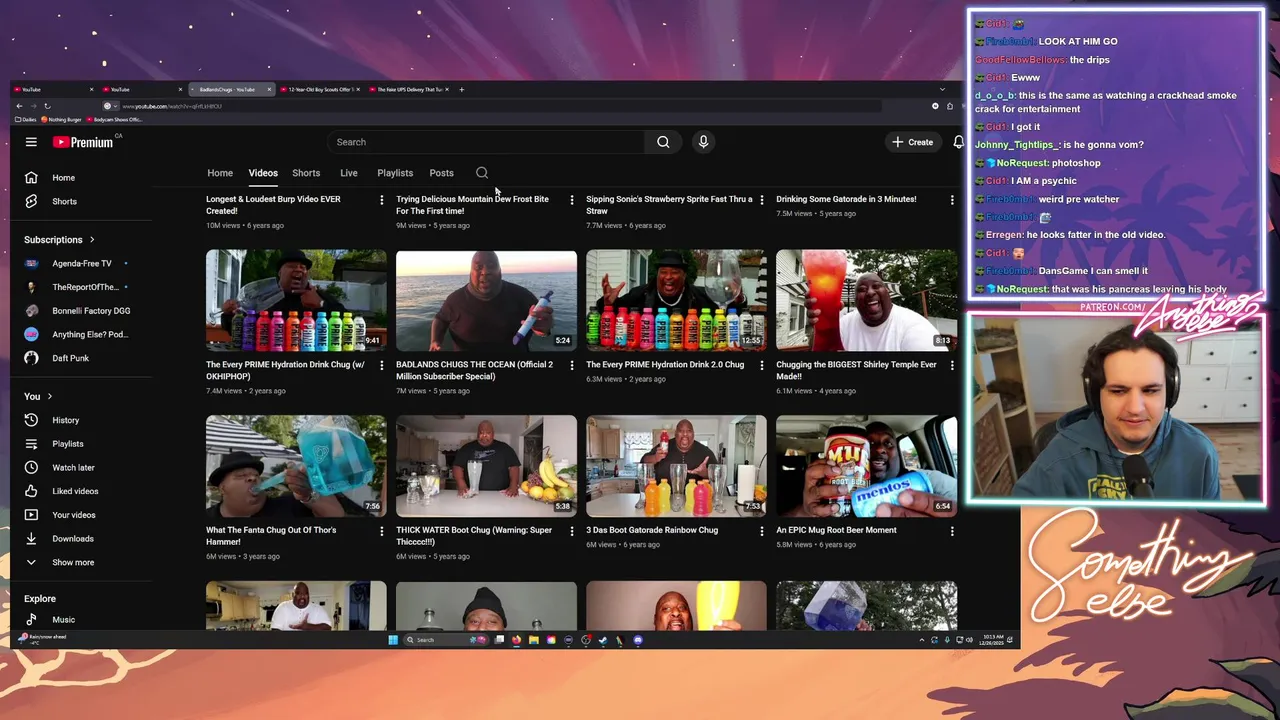Screen dimensions: 1280x720
Task: Switch to the channel Home tab
Action: [220, 173]
